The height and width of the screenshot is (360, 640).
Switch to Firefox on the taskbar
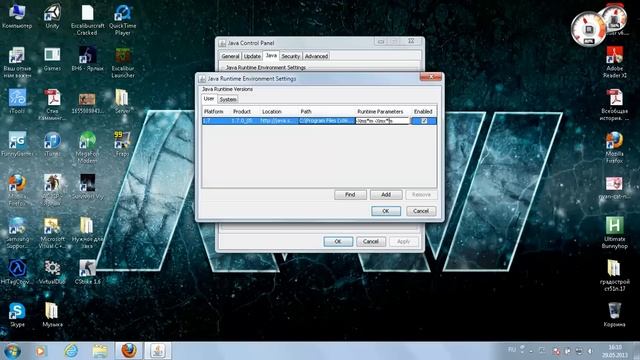coord(129,351)
